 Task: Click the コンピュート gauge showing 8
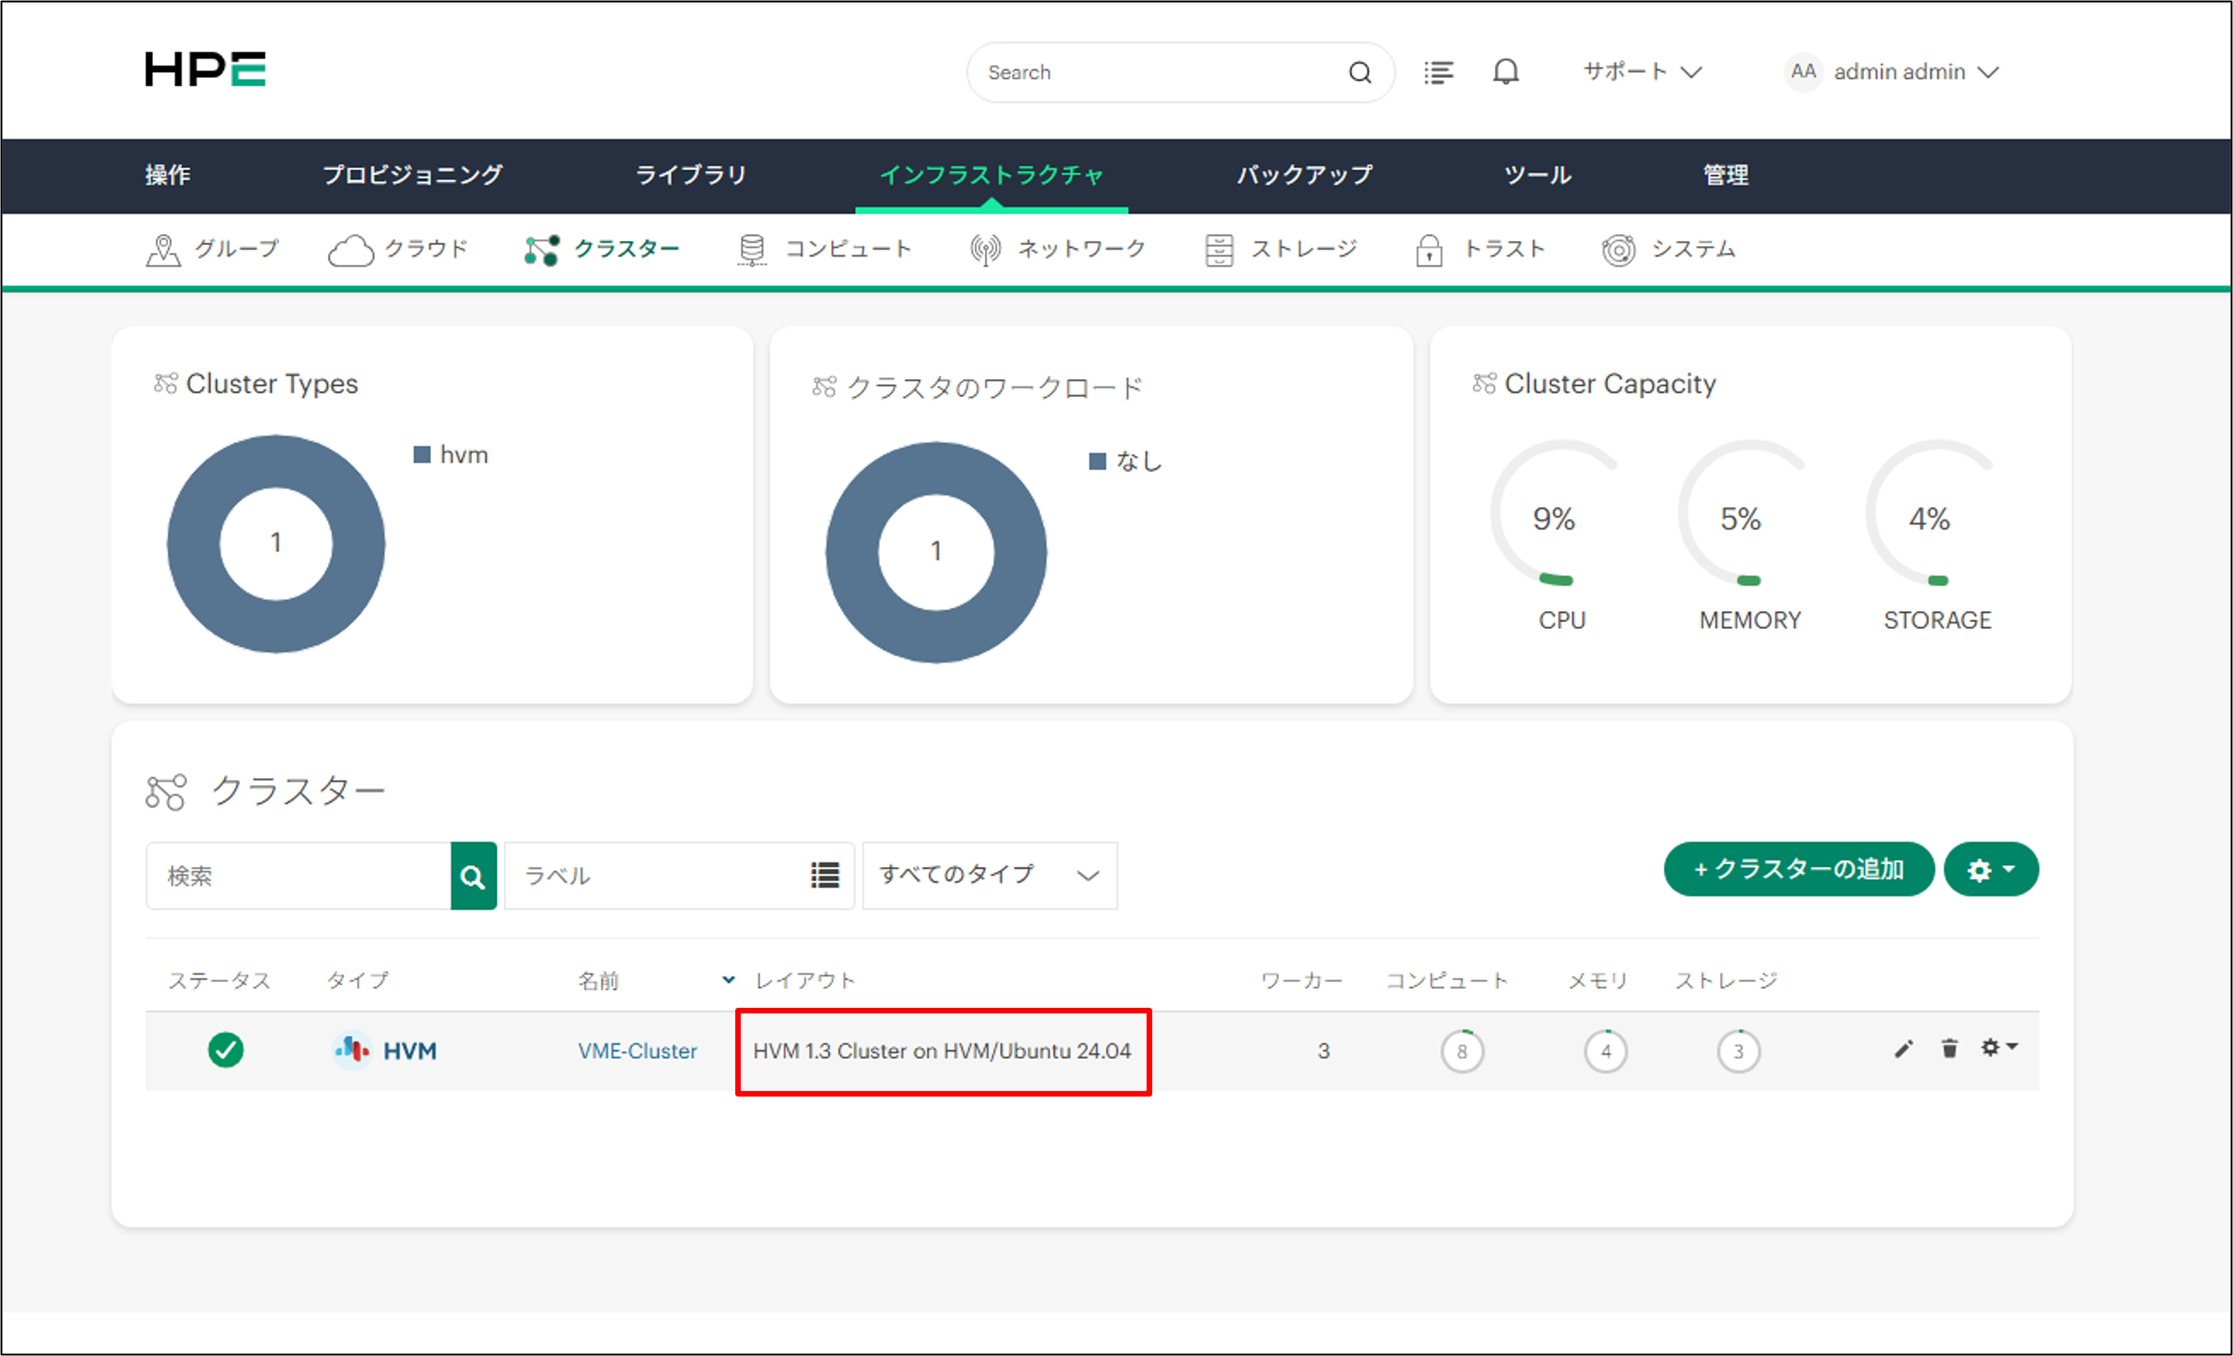(1462, 1051)
